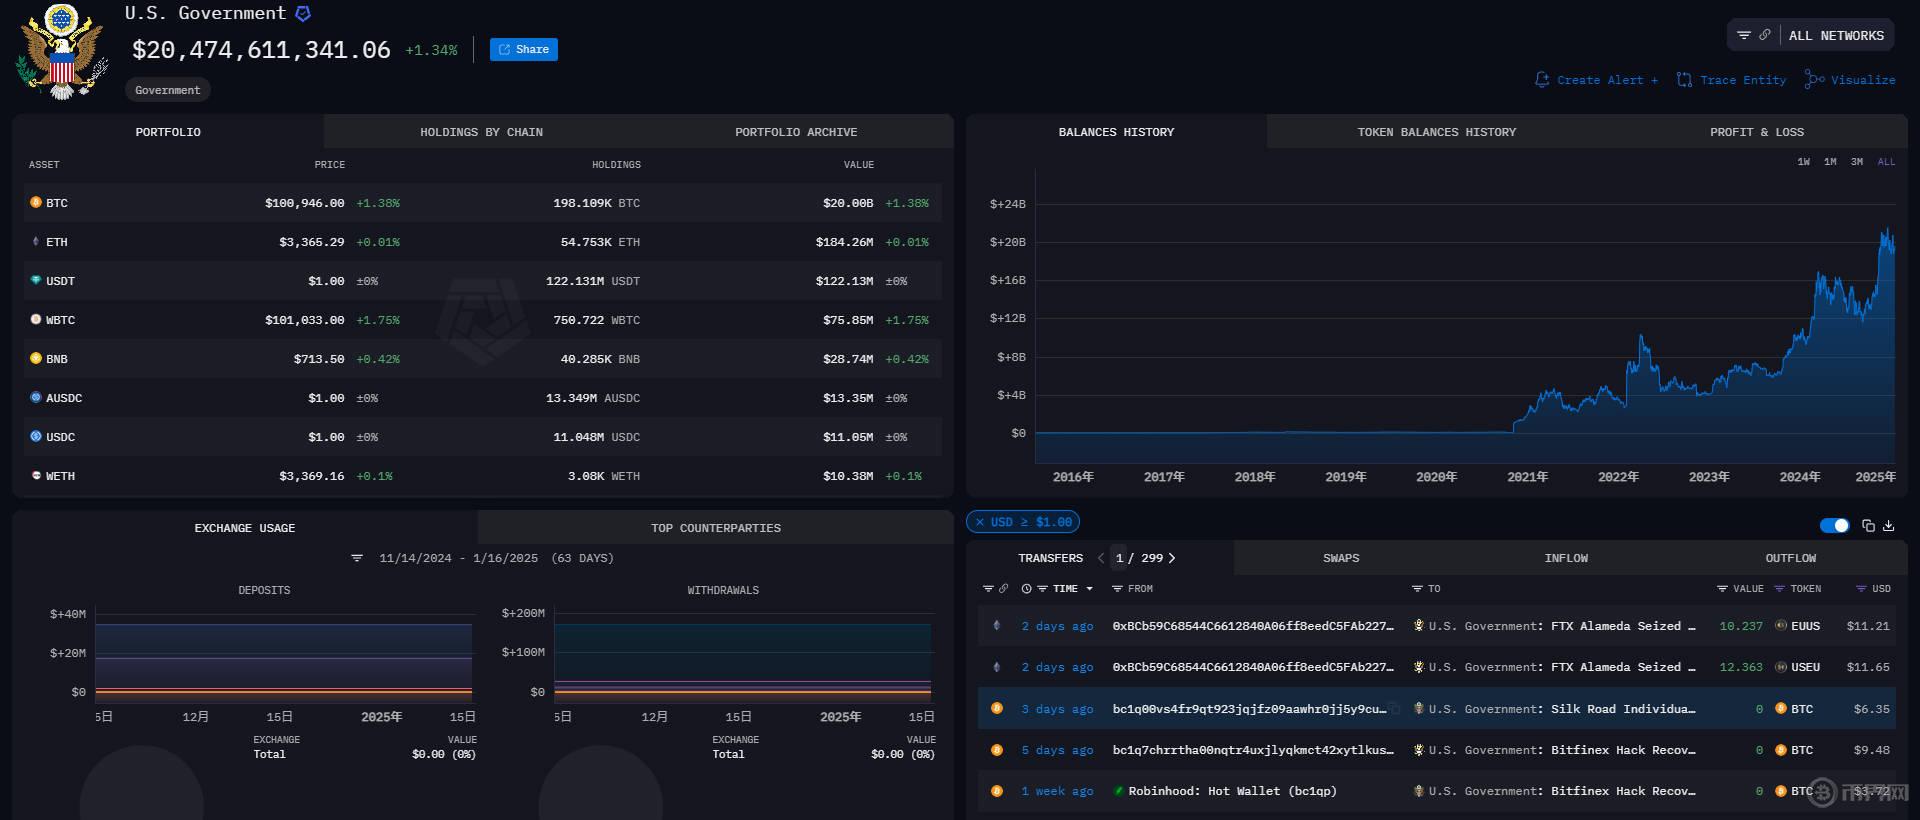The image size is (1920, 820).
Task: Open the Silk Road Individual recipient link
Action: pos(1623,709)
